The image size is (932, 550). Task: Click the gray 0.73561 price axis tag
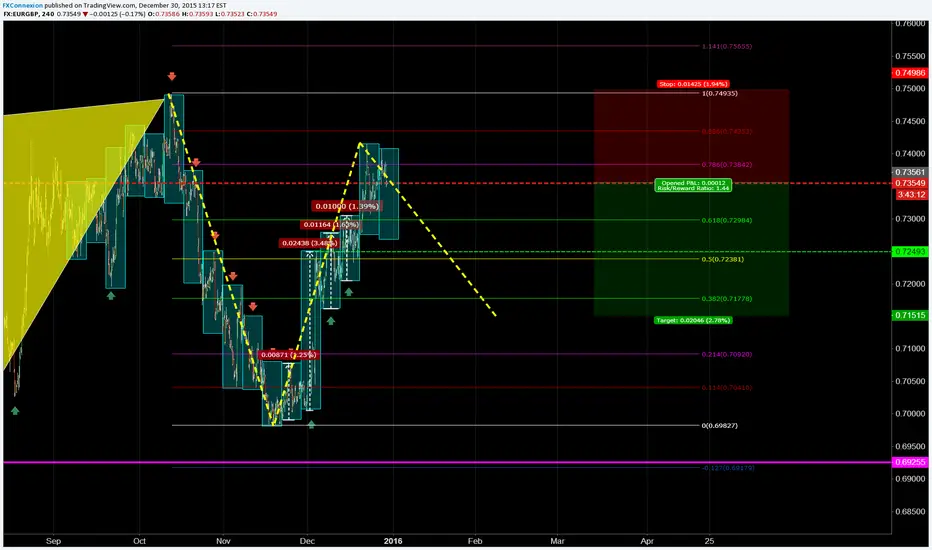point(911,172)
